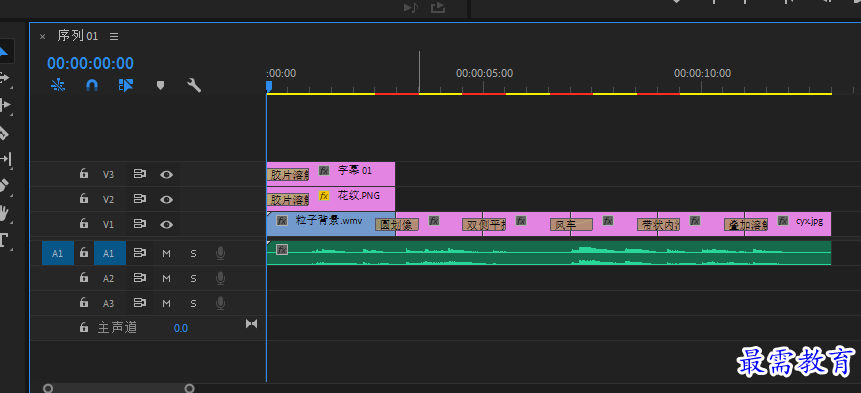Hide track V2 using eye icon
This screenshot has height=393, width=861.
point(166,199)
